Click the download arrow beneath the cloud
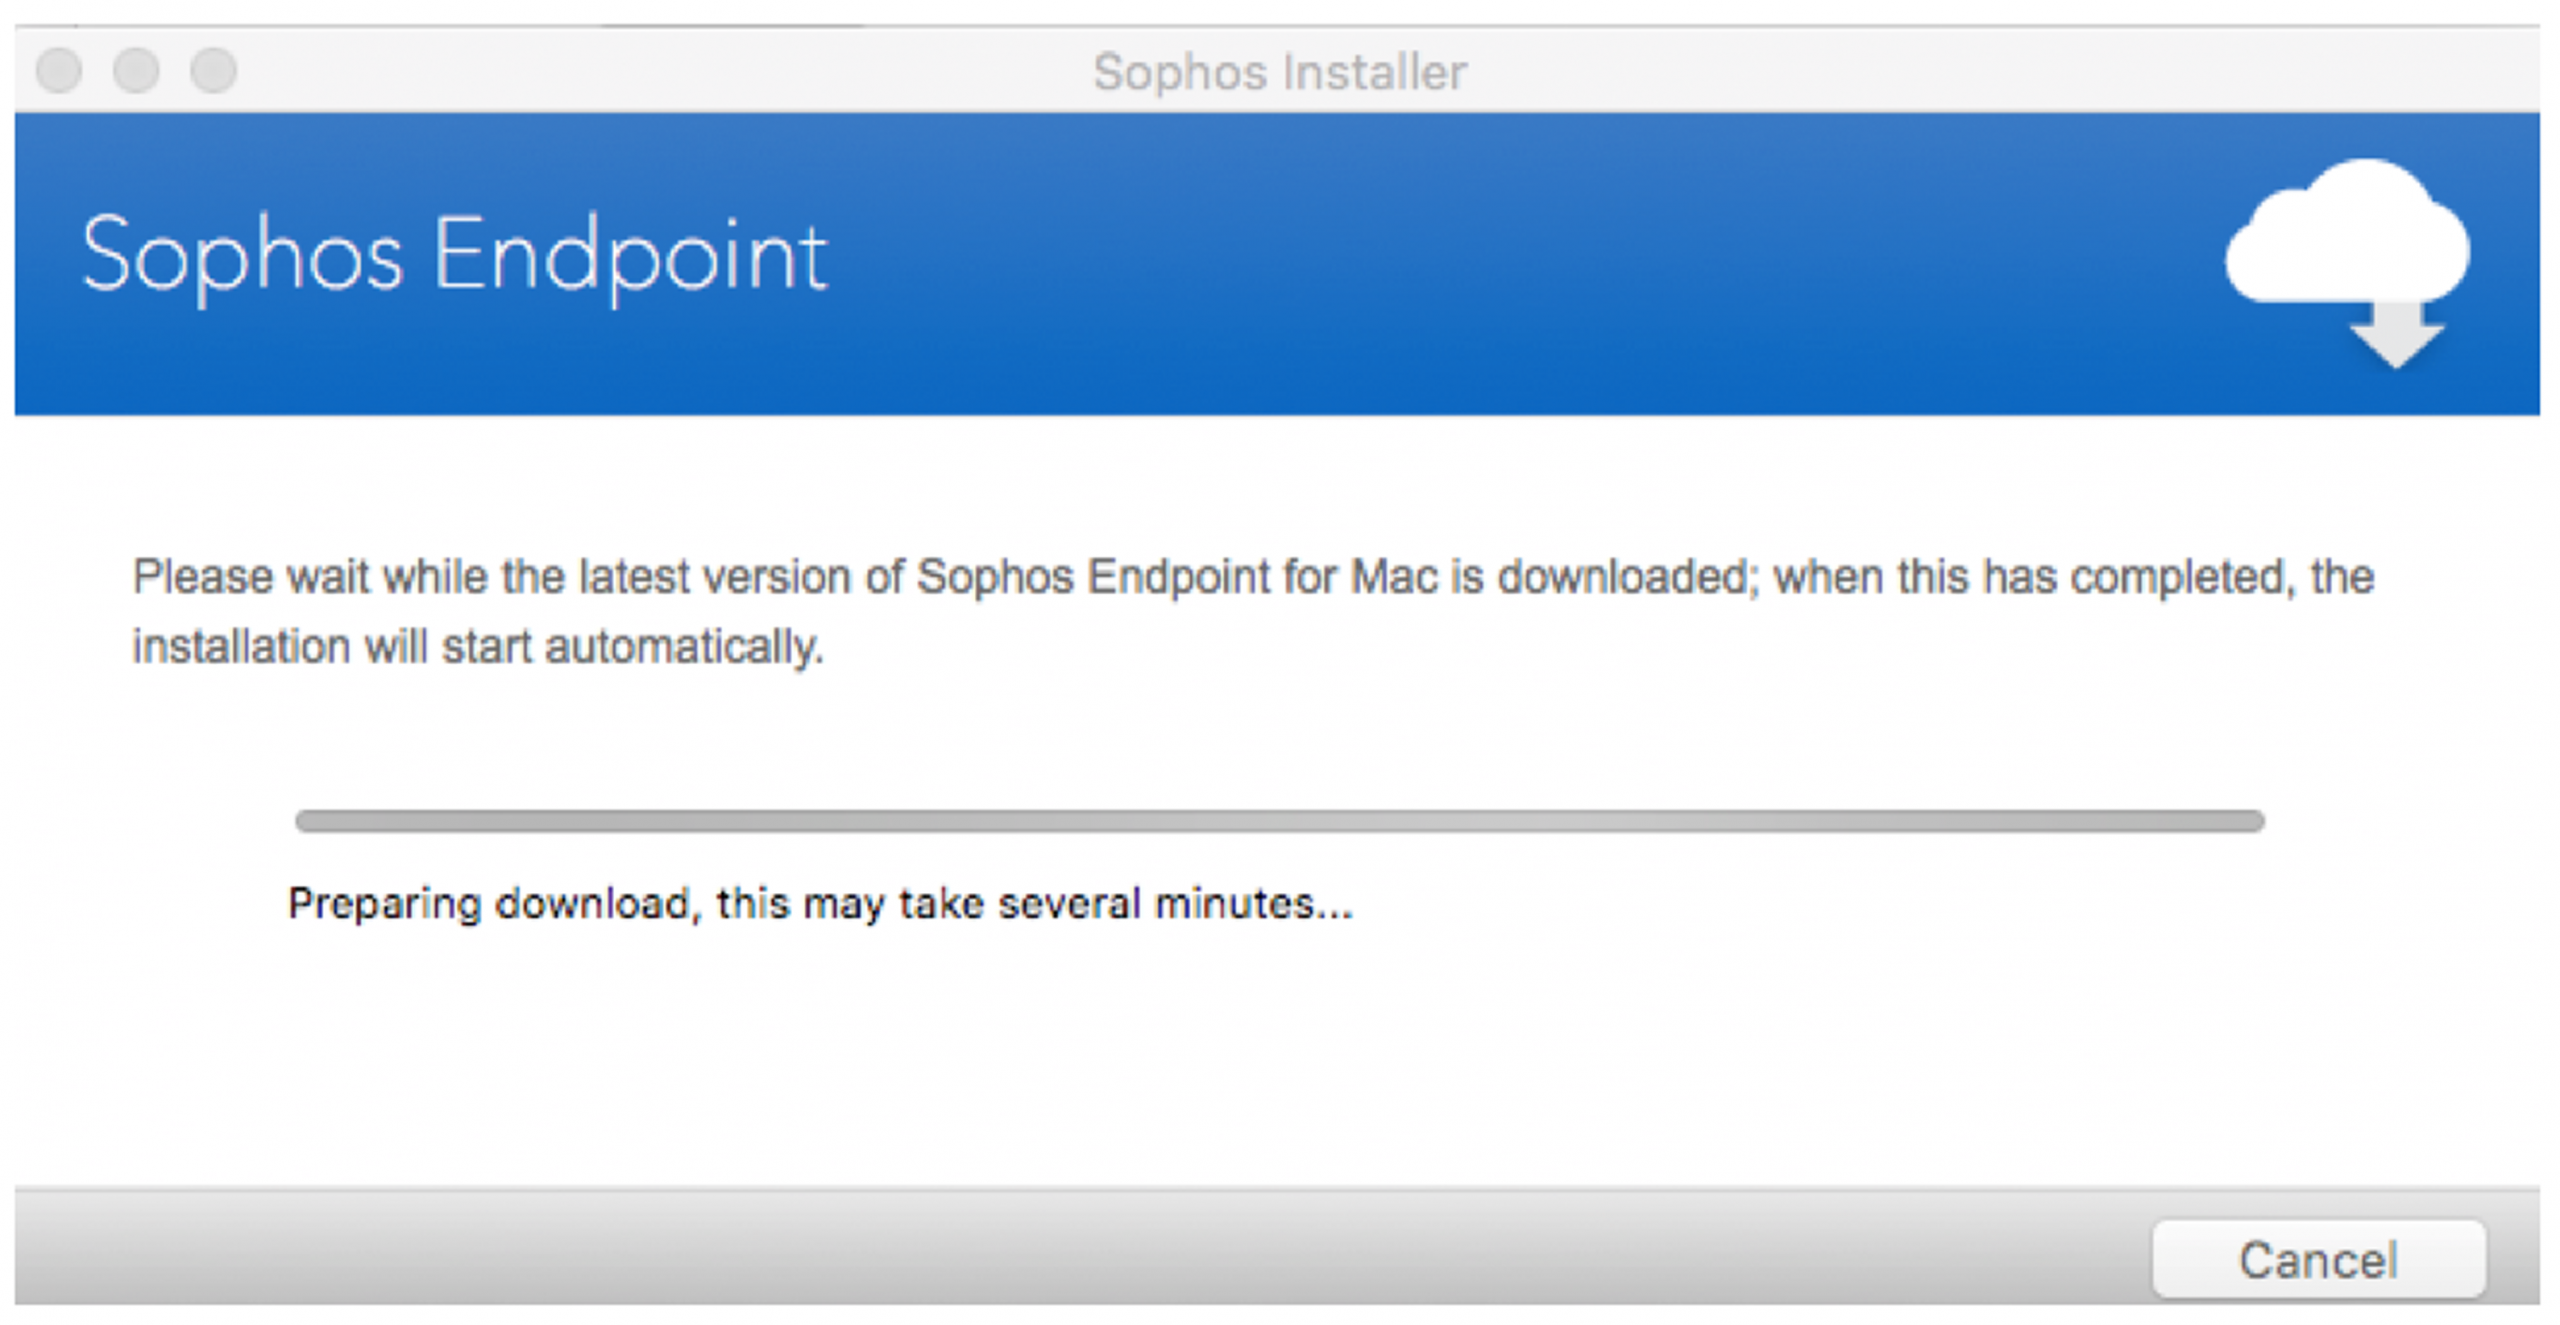This screenshot has width=2560, height=1325. 2396,335
